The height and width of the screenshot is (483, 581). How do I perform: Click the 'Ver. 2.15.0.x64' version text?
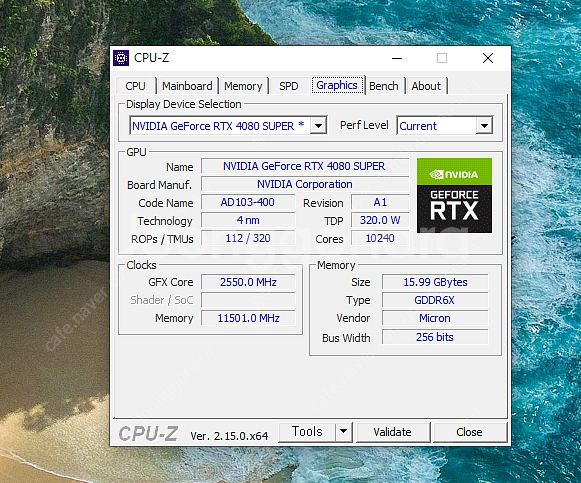click(229, 436)
